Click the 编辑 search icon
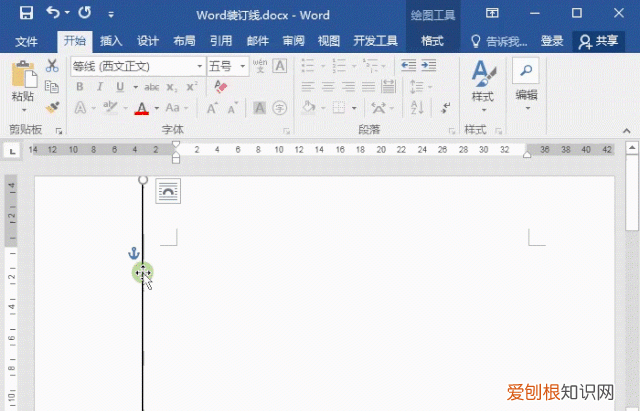 (526, 70)
